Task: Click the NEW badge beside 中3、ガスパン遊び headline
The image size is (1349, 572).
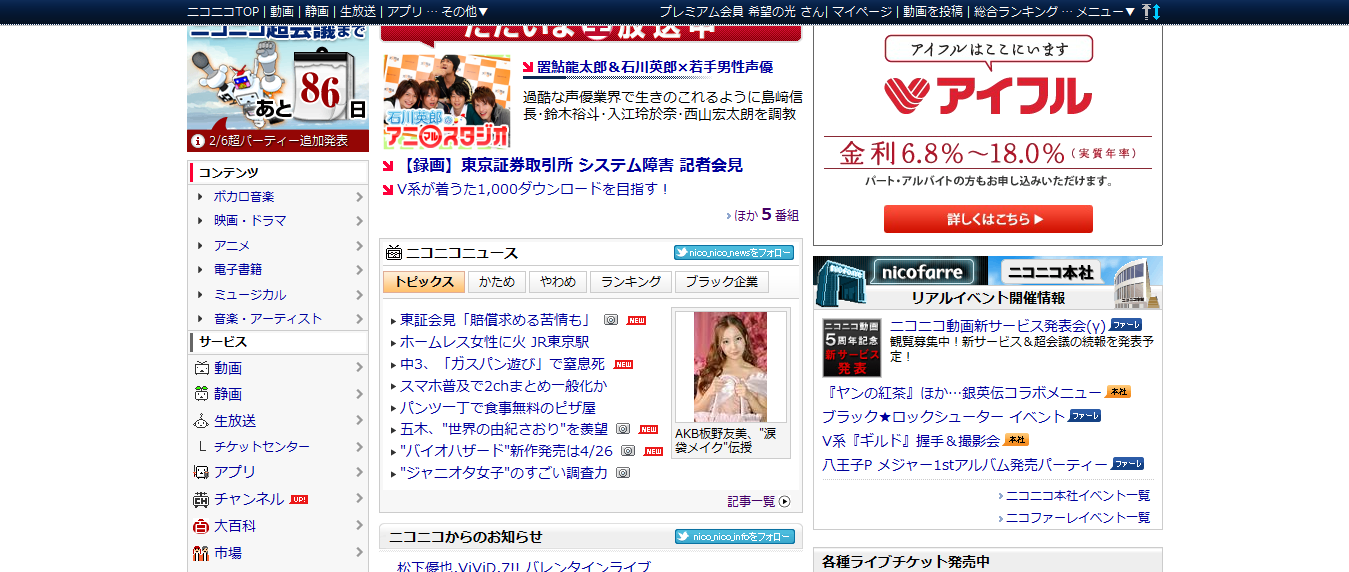Action: pos(623,364)
